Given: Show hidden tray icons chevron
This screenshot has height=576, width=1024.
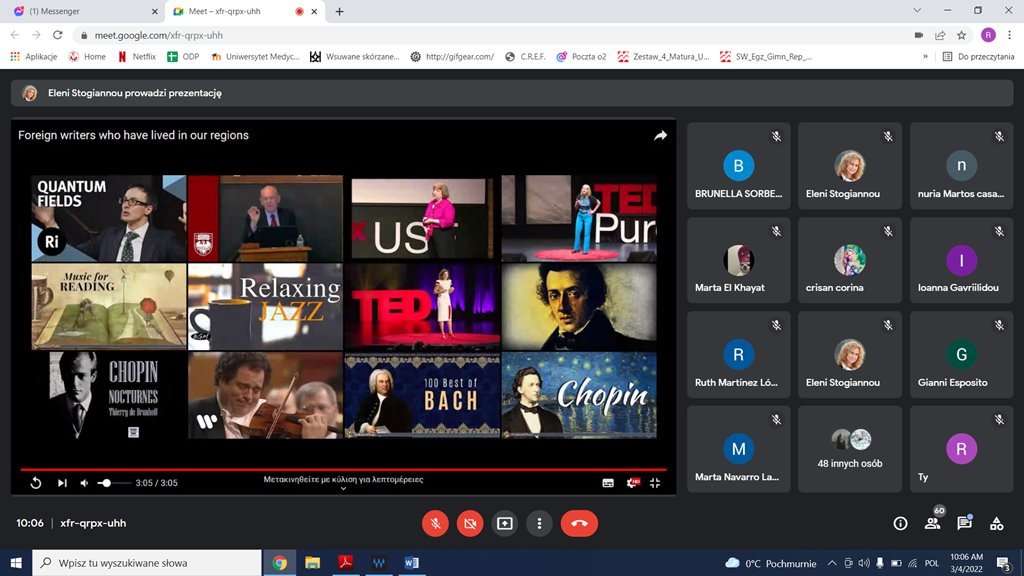Looking at the screenshot, I should (x=831, y=563).
